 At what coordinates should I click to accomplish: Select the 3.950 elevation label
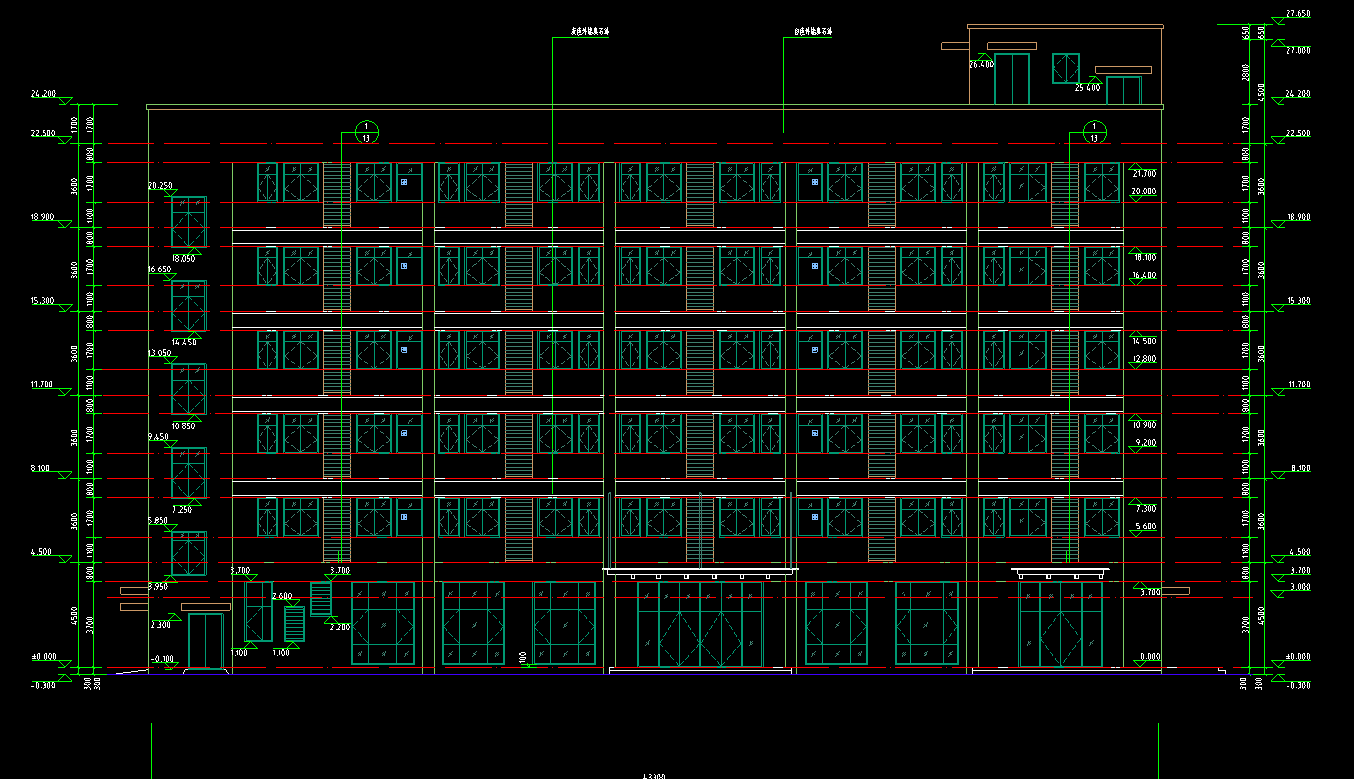point(157,587)
